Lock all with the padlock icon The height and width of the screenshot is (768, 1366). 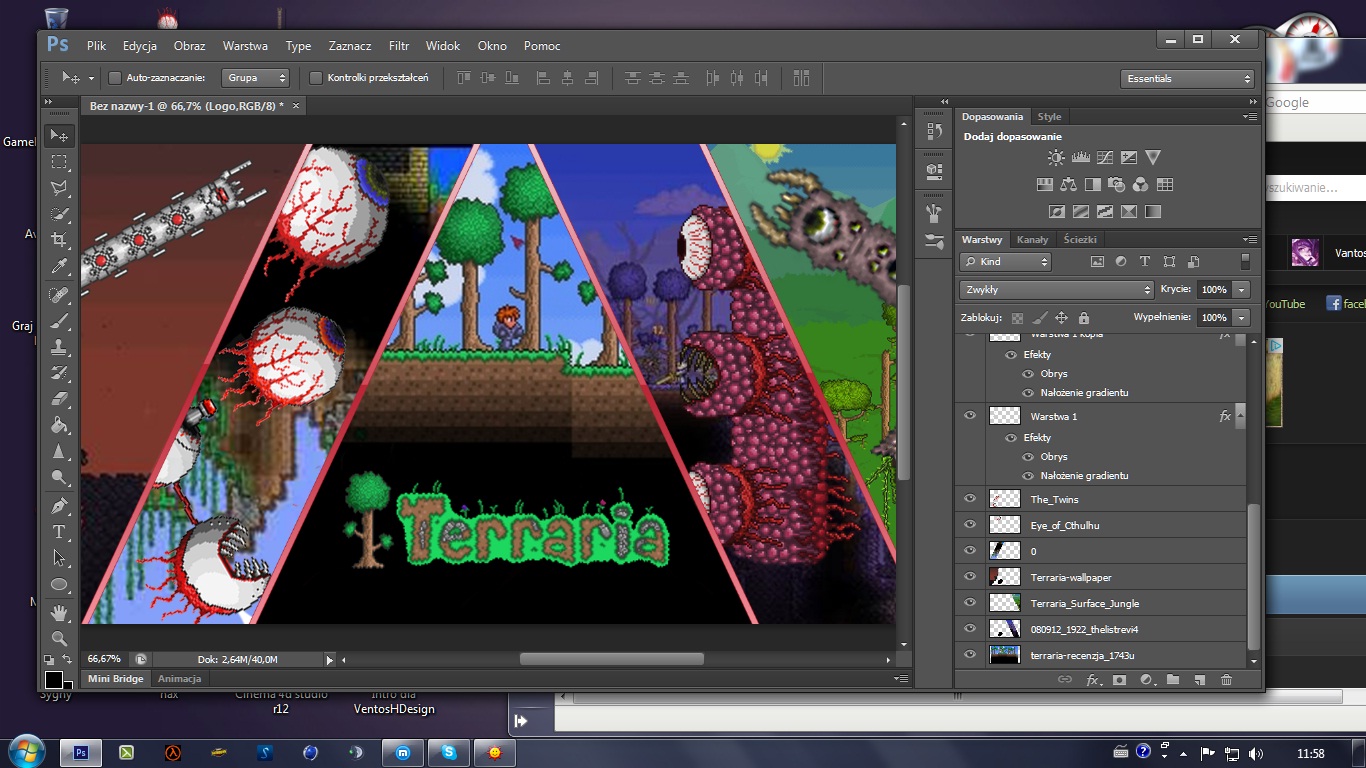click(x=1083, y=318)
